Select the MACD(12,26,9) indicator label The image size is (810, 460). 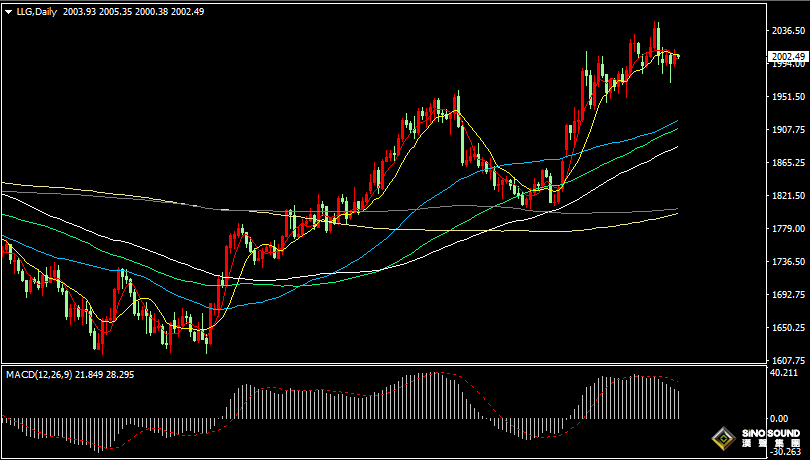40,374
